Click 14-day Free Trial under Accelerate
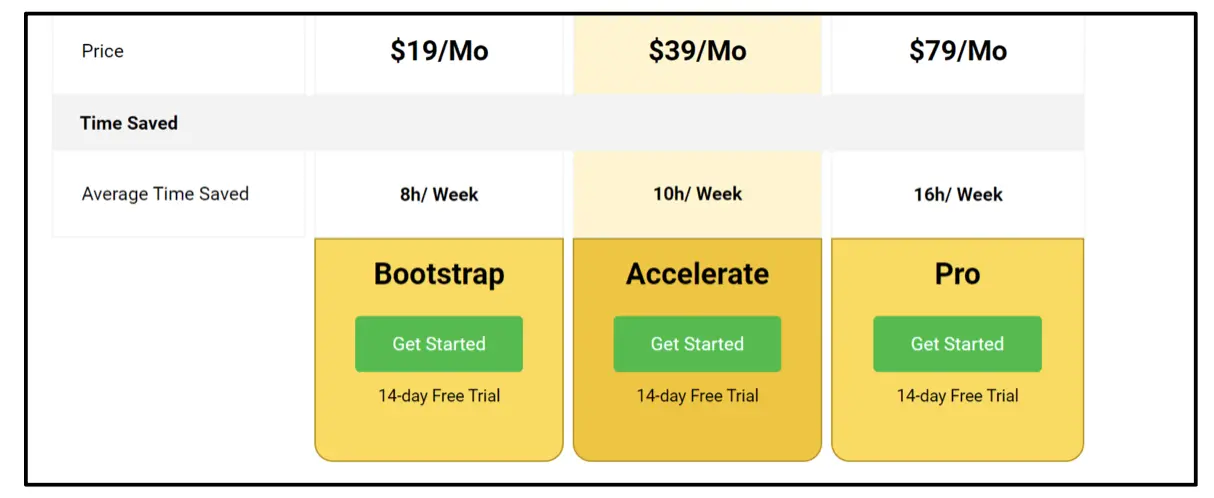This screenshot has width=1214, height=498. (697, 396)
